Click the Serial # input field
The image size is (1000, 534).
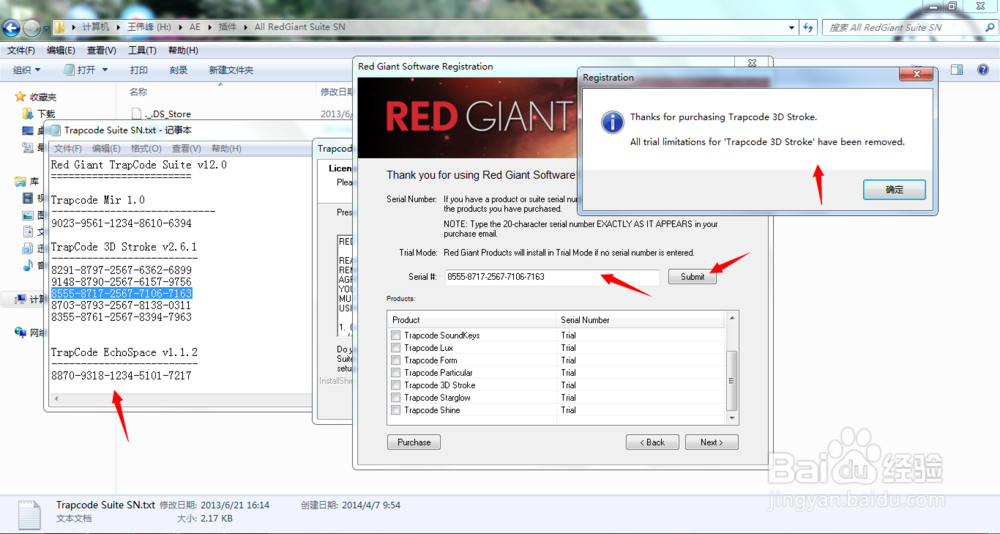pos(552,277)
